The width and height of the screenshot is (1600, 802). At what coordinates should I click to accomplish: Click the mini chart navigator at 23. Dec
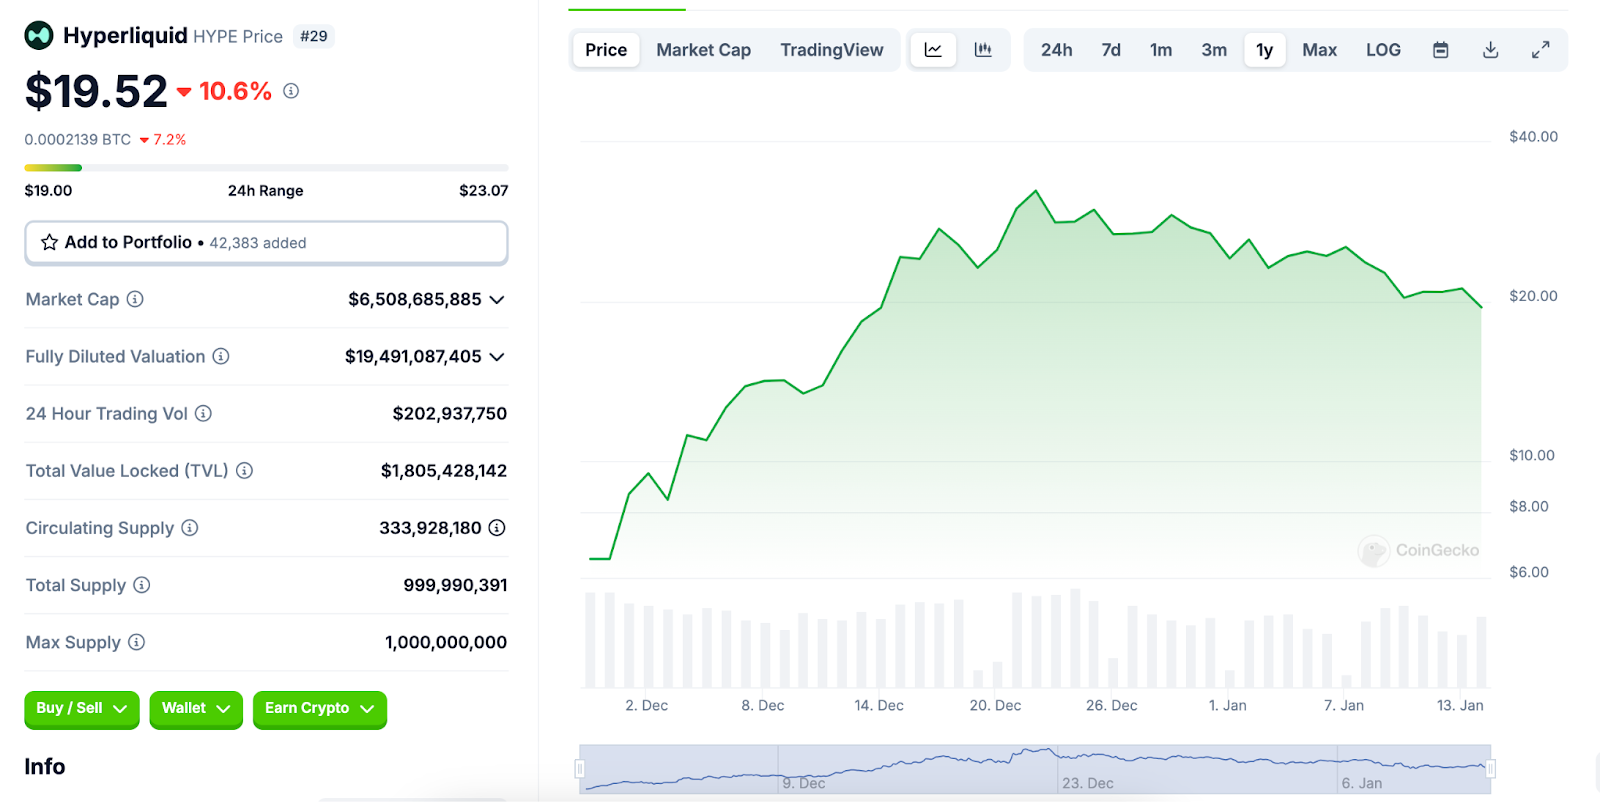click(x=1088, y=782)
